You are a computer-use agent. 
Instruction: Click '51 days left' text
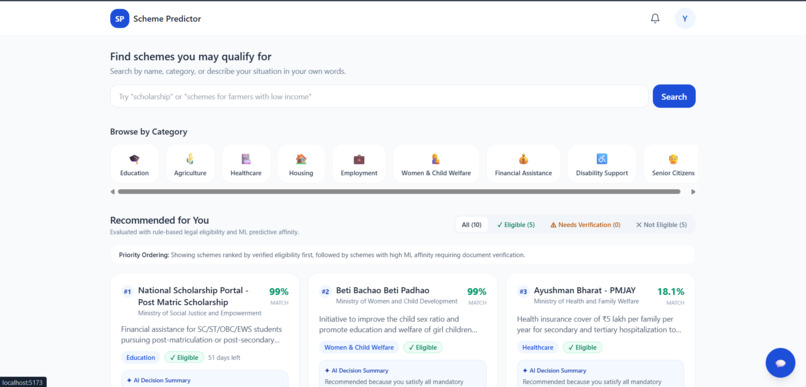pos(224,358)
